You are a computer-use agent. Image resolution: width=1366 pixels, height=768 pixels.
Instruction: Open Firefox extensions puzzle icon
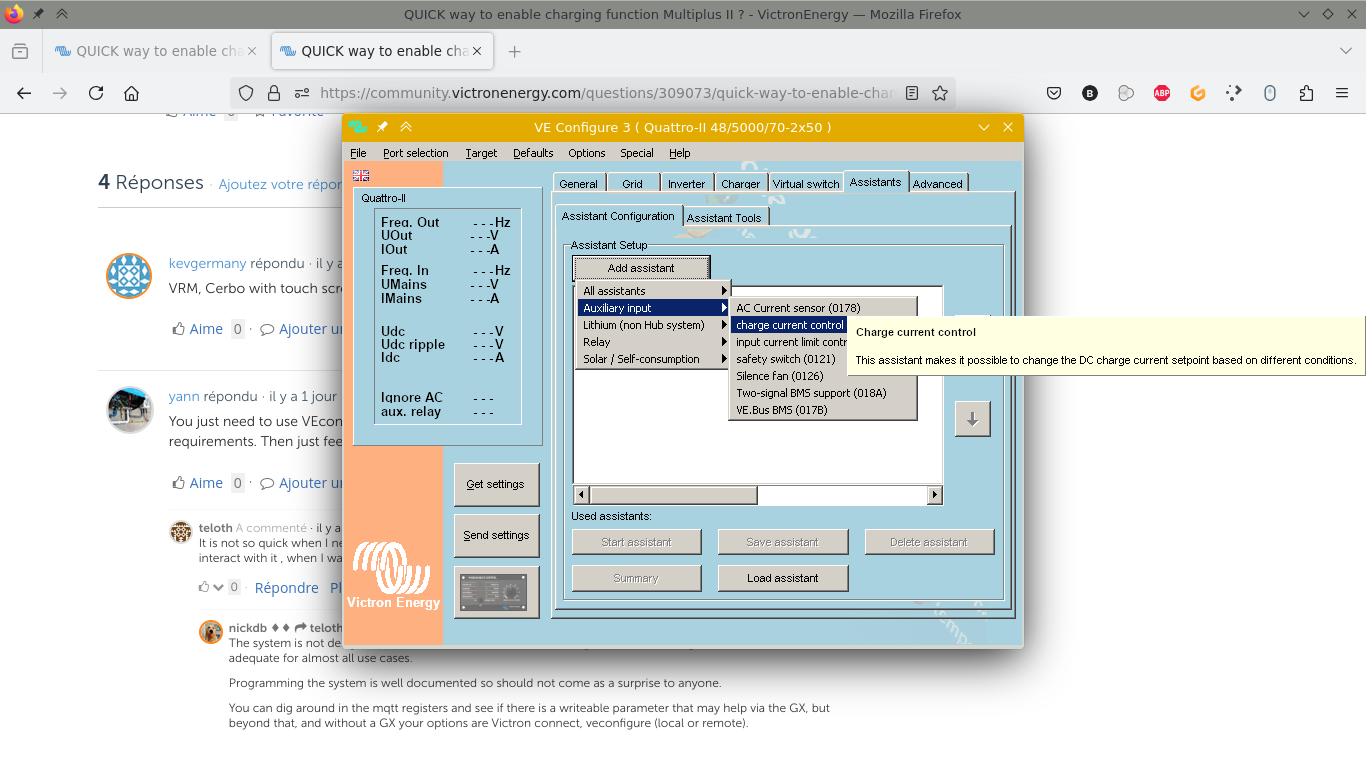point(1306,93)
